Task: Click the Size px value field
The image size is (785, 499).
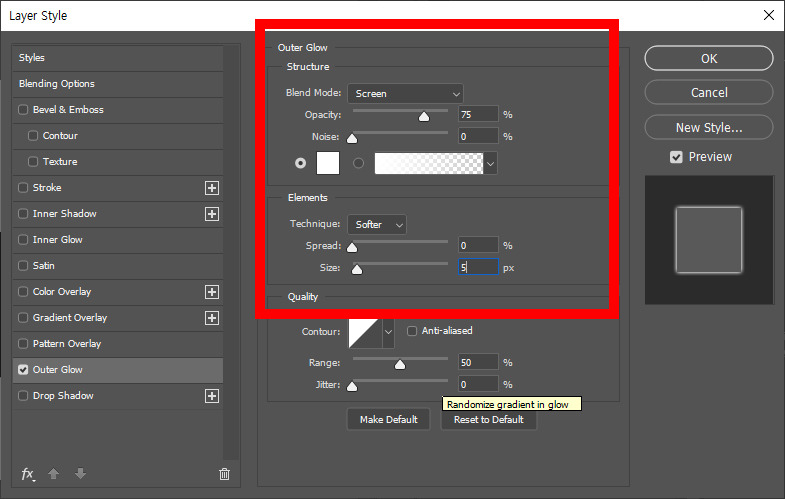Action: (x=478, y=267)
